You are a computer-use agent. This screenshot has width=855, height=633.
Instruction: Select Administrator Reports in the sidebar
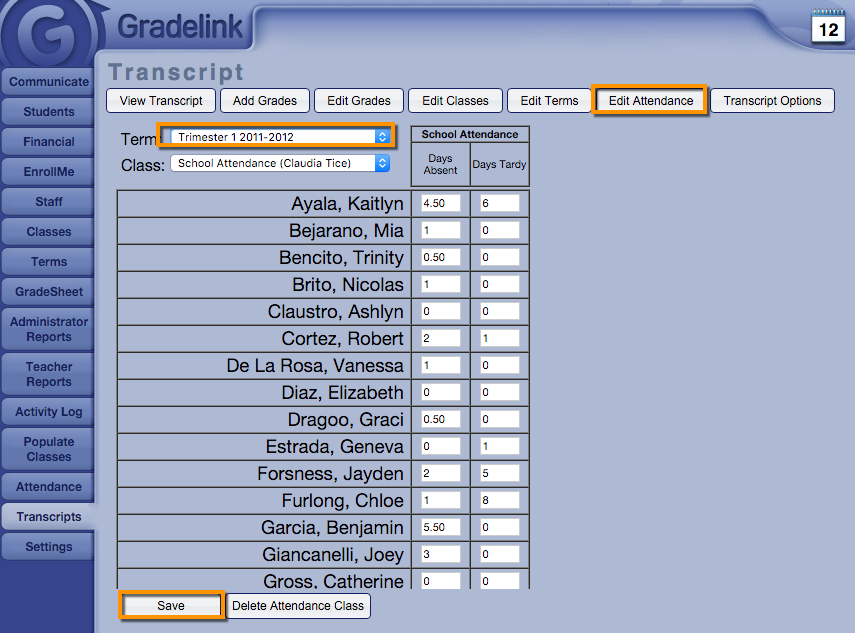(49, 329)
